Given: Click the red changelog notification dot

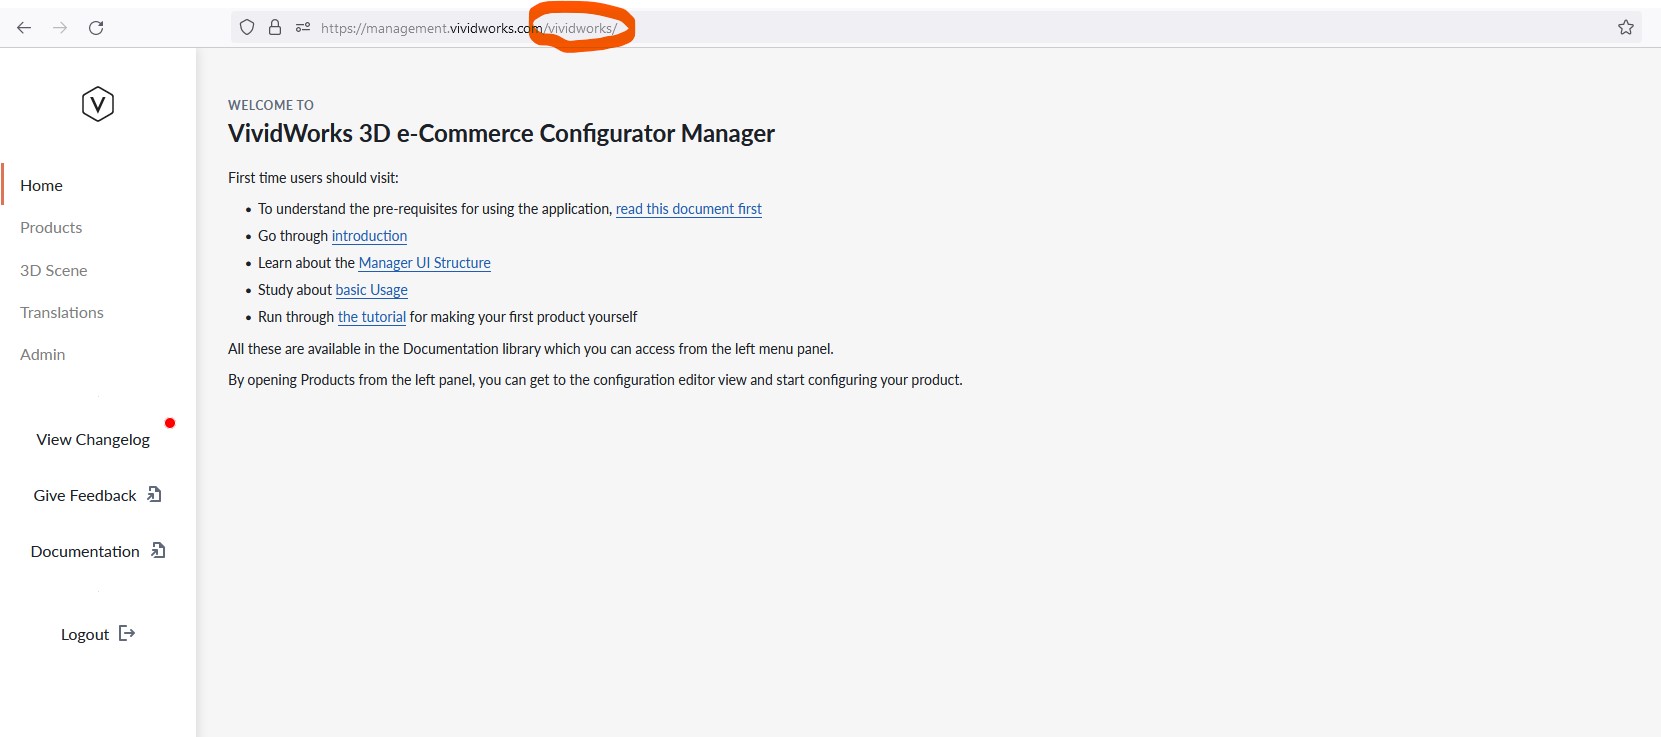Looking at the screenshot, I should (170, 423).
